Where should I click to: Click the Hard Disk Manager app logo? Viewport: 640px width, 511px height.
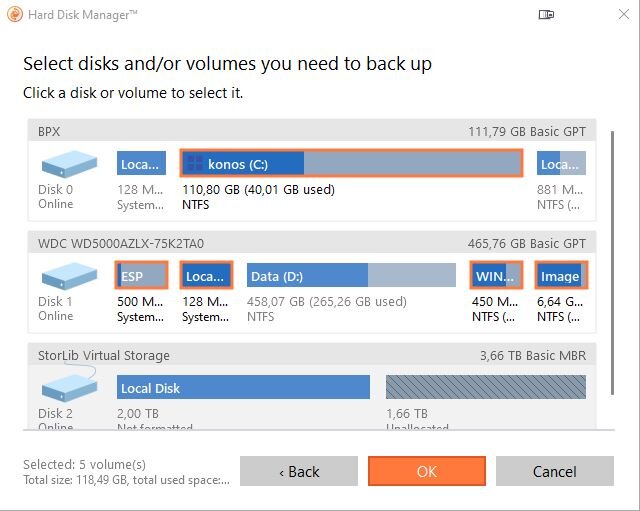point(14,15)
